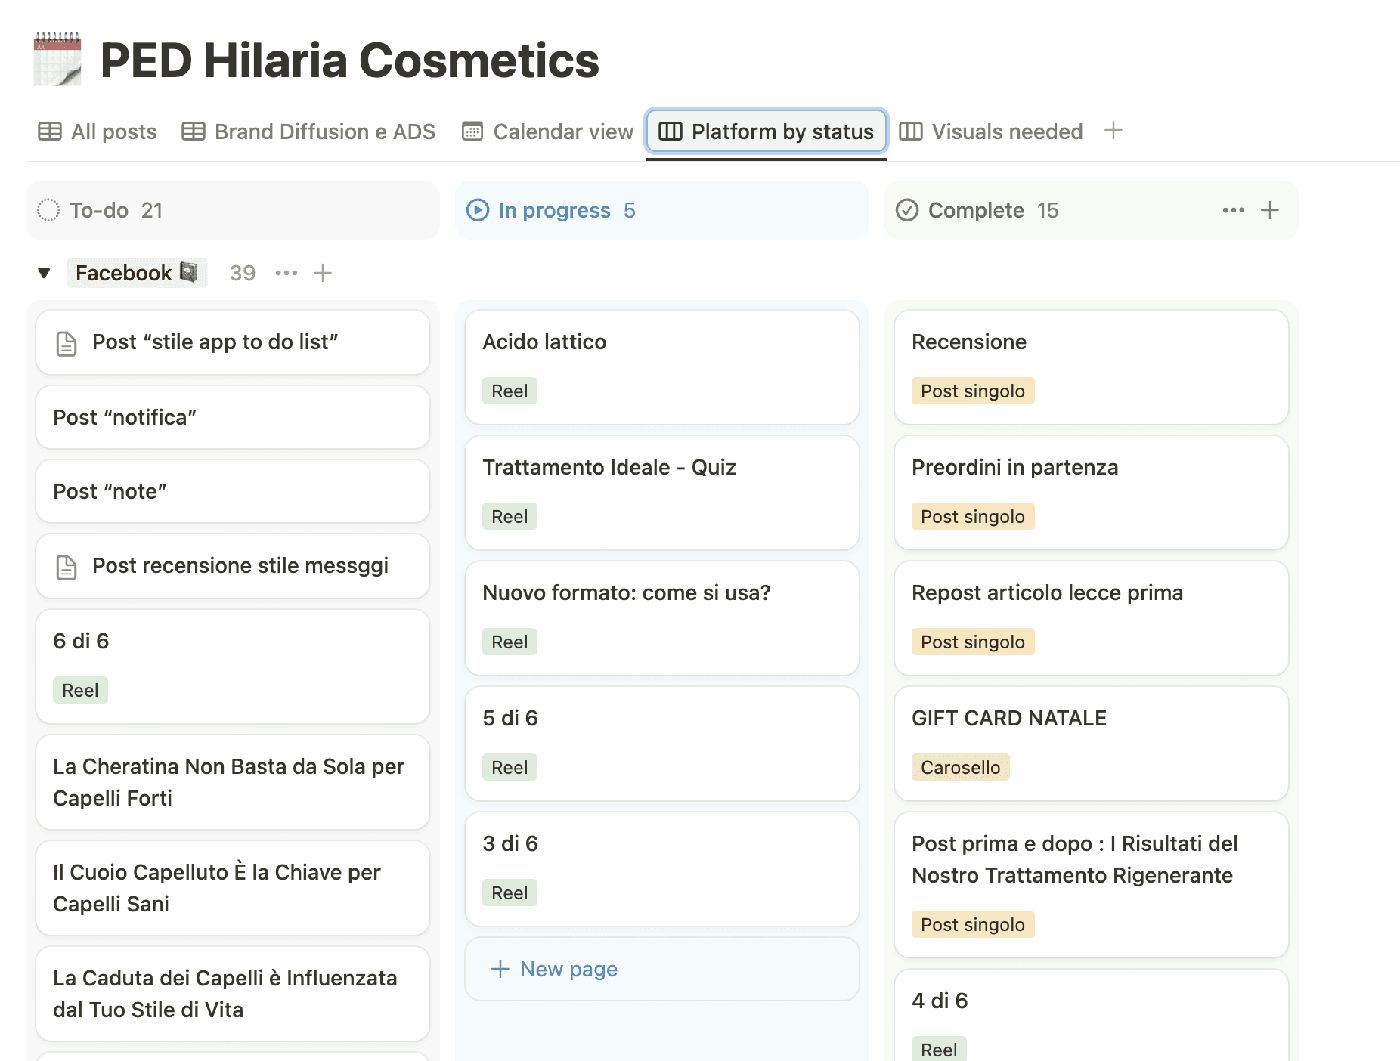This screenshot has width=1400, height=1061.
Task: Collapse the Facebook group triangle
Action: (44, 273)
